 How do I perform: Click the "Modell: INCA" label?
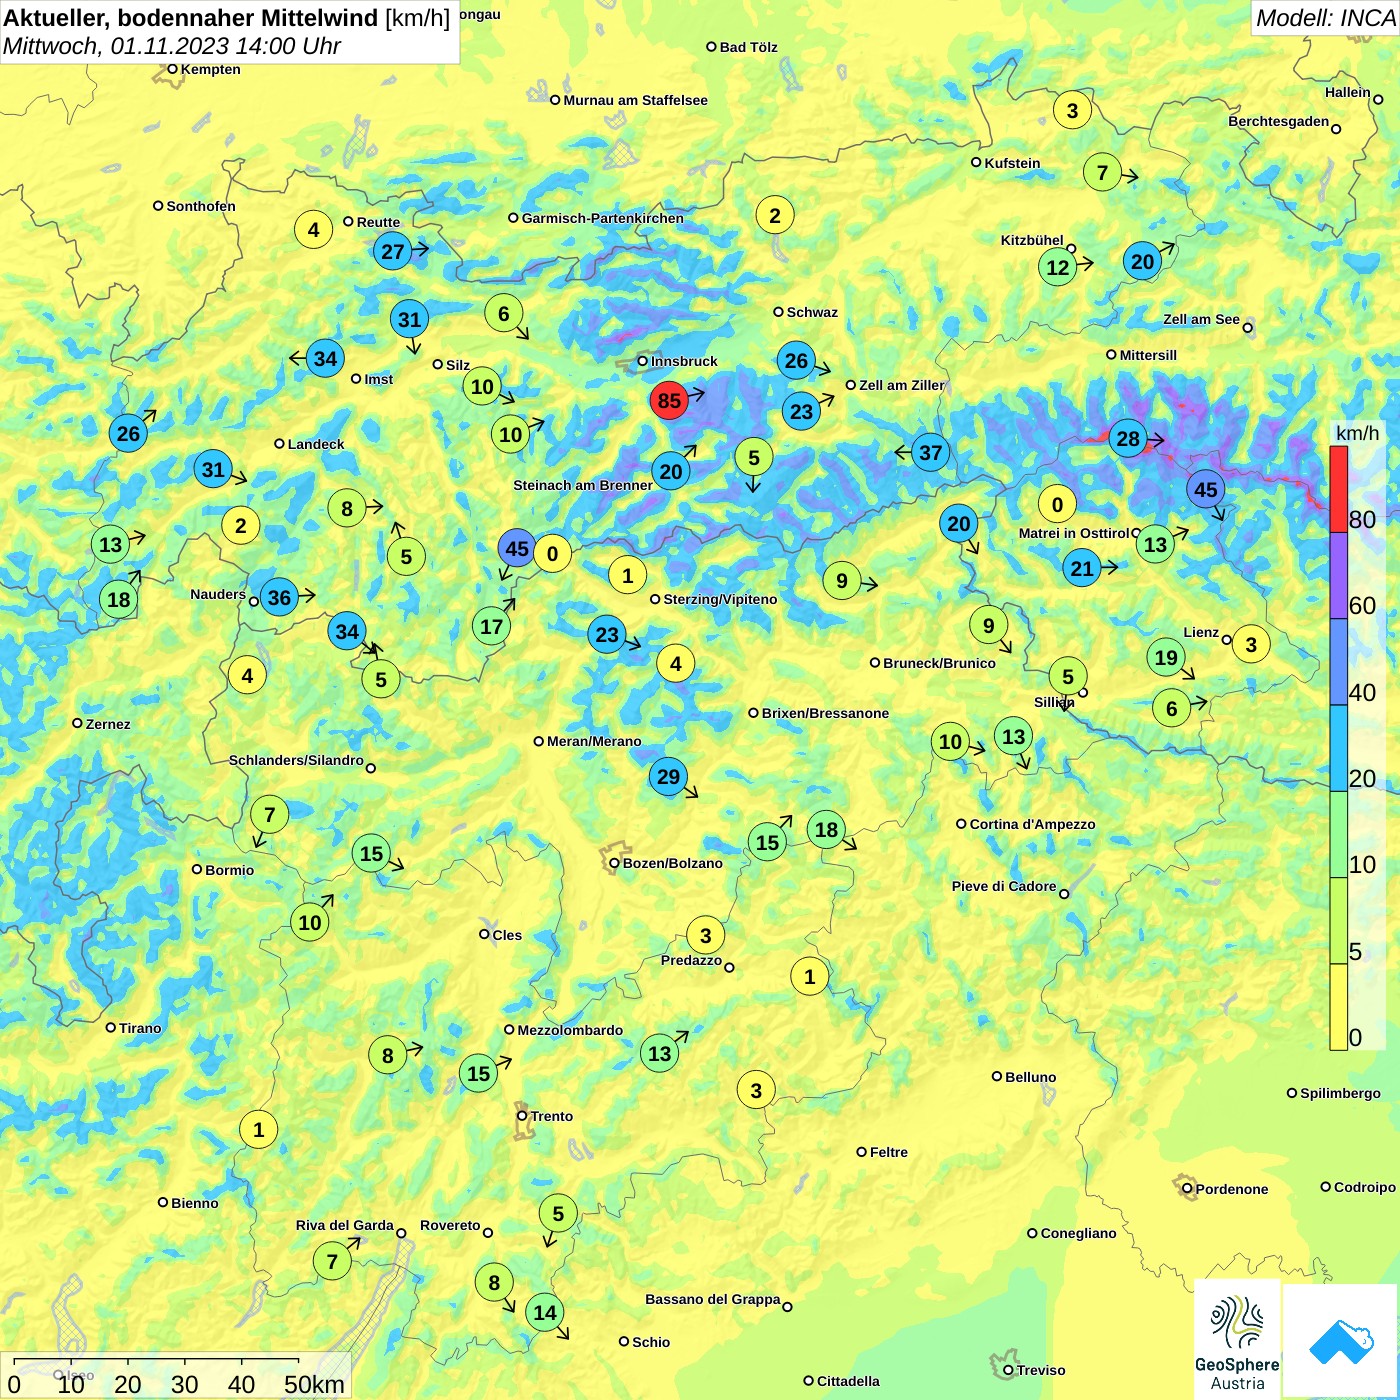click(1325, 18)
